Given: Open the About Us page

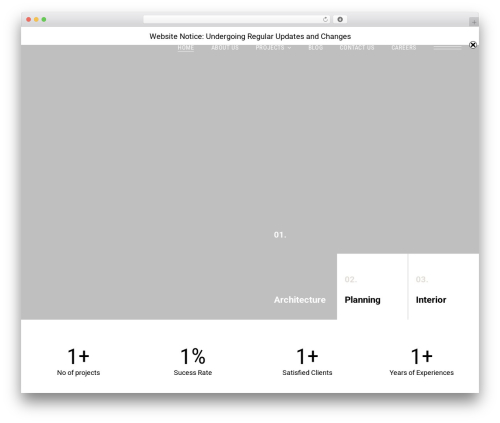Looking at the screenshot, I should (225, 48).
